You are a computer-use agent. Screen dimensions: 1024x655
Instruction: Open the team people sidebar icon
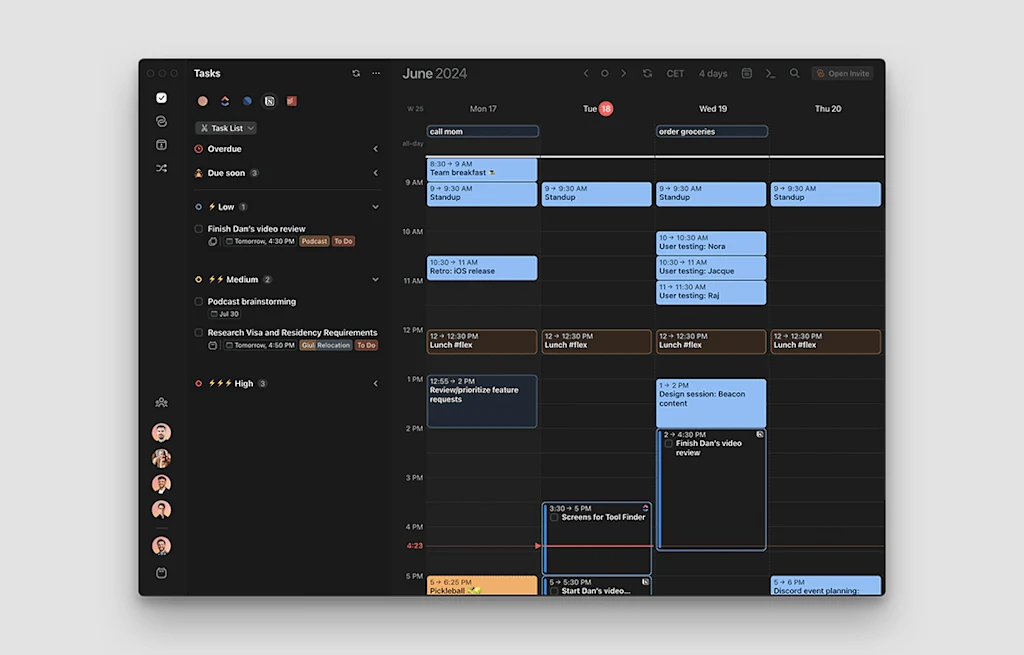coord(161,403)
